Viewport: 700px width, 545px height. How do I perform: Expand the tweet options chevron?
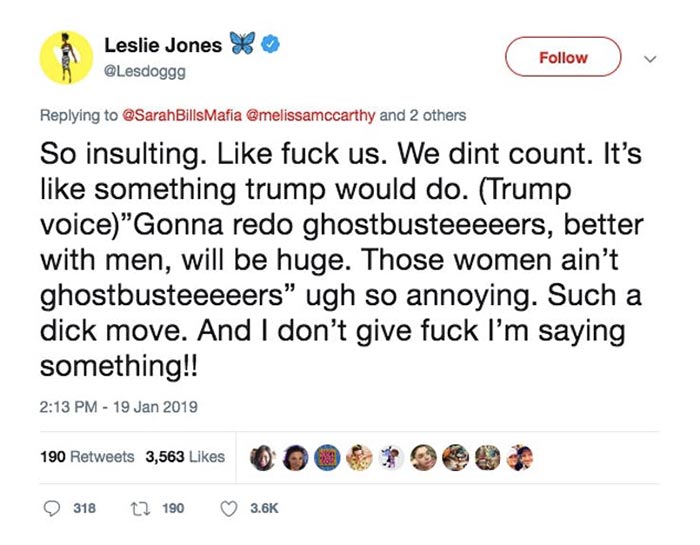tap(651, 58)
